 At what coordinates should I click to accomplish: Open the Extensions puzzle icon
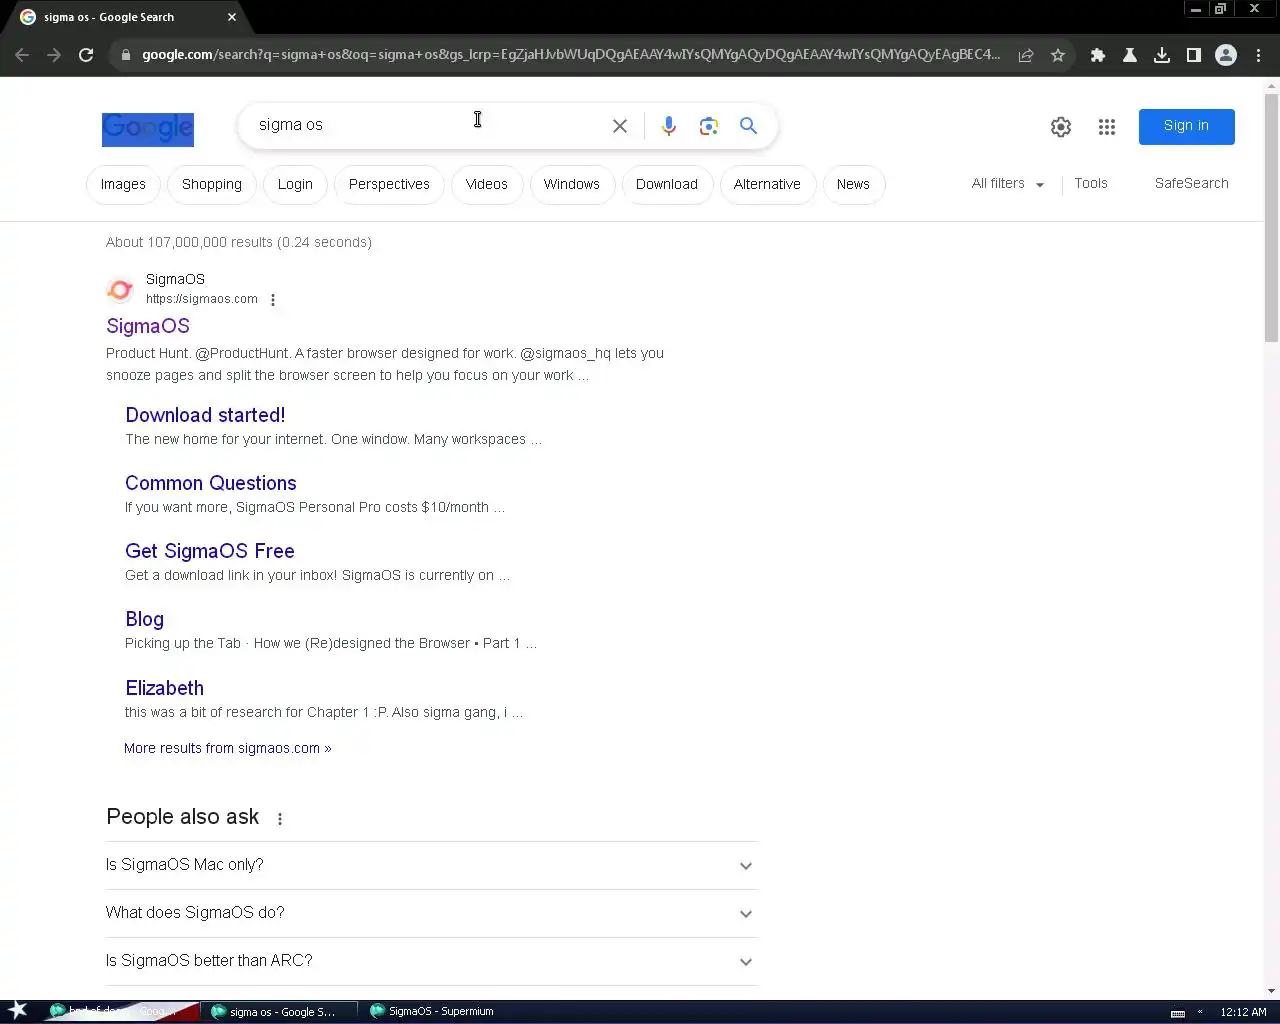(1098, 55)
